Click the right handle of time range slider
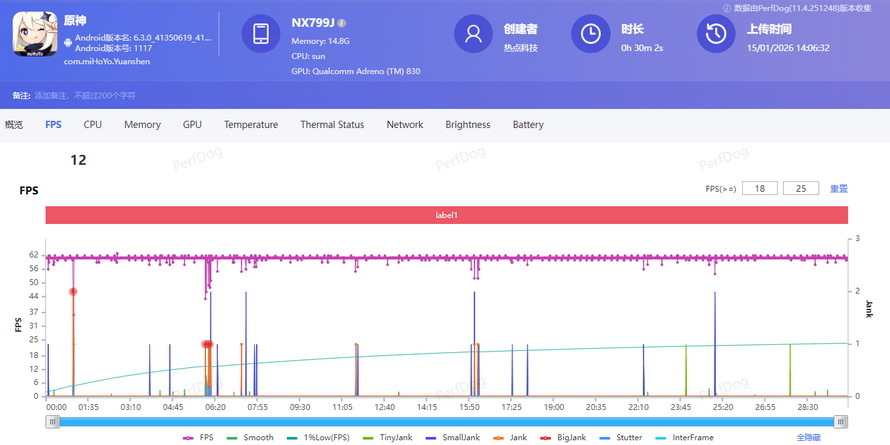The image size is (890, 445). click(841, 422)
